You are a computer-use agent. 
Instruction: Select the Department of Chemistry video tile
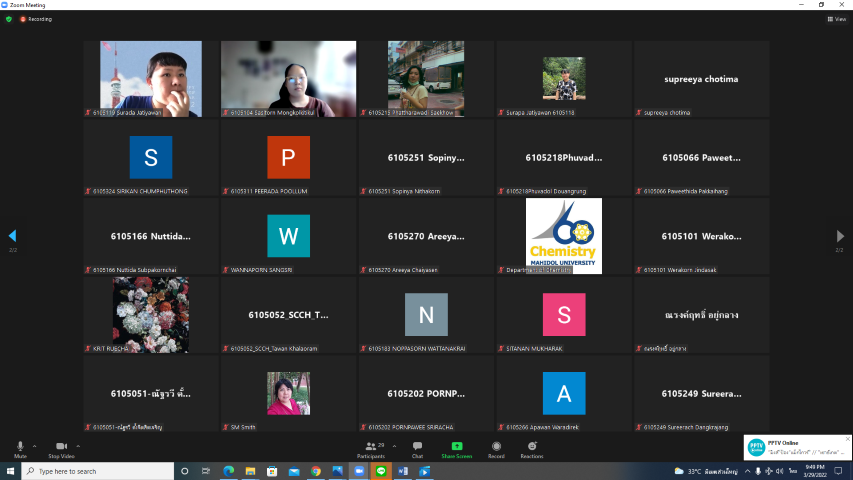[564, 236]
